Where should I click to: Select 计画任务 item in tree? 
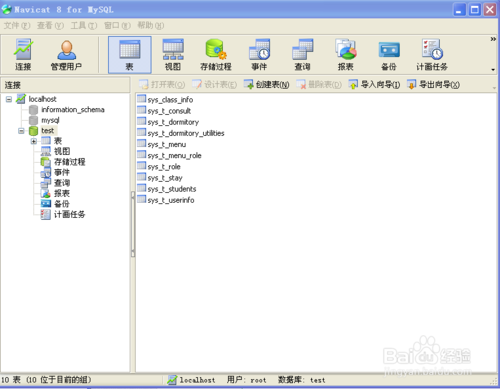click(x=70, y=214)
